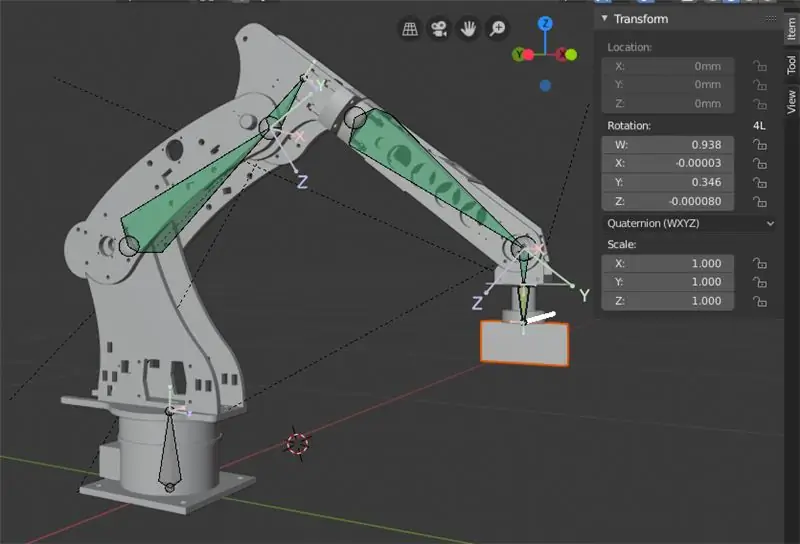Toggle lock for Location X
Image resolution: width=800 pixels, height=544 pixels.
(x=760, y=66)
